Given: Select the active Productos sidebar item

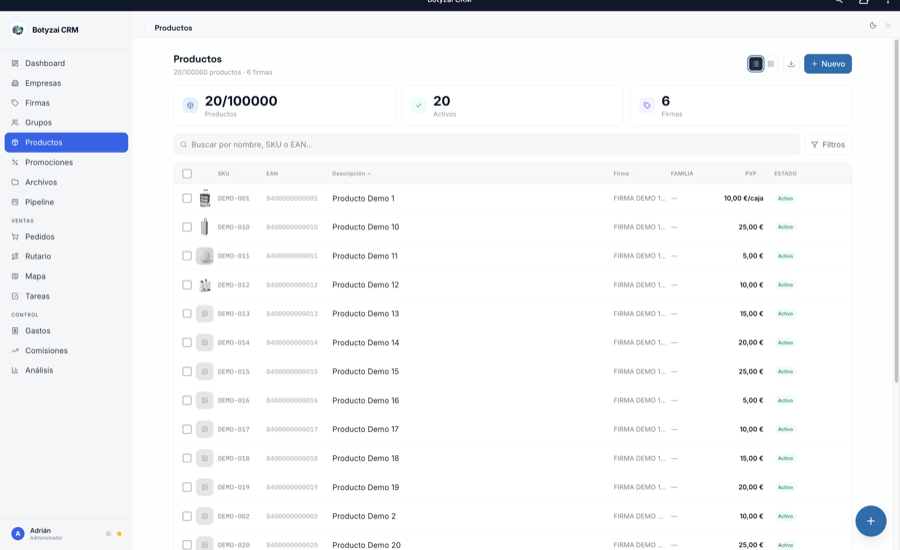Looking at the screenshot, I should tap(66, 142).
